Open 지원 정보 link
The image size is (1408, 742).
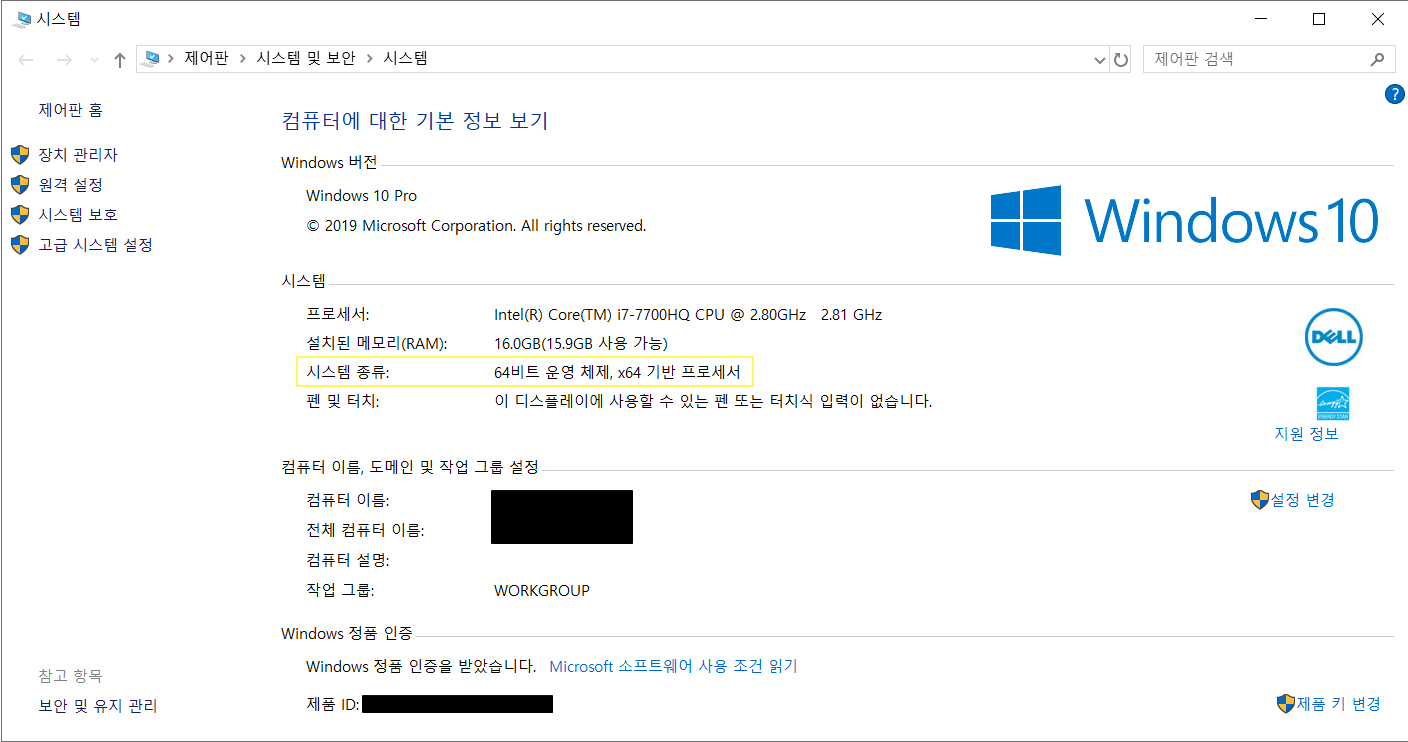click(1306, 434)
